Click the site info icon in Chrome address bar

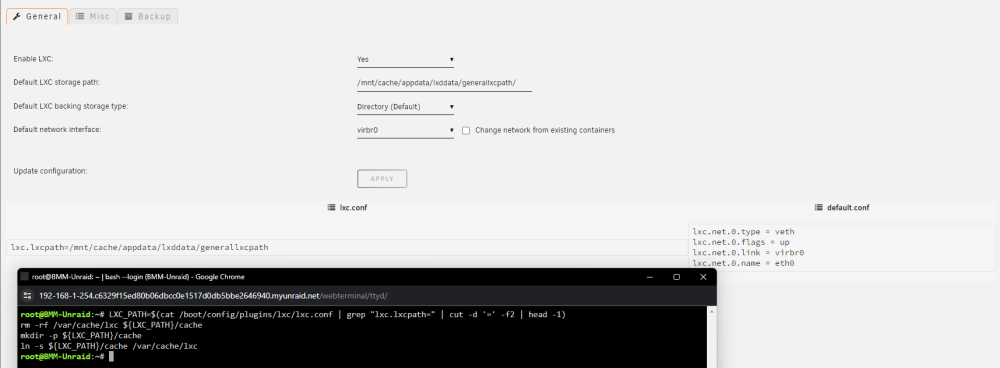coord(27,295)
